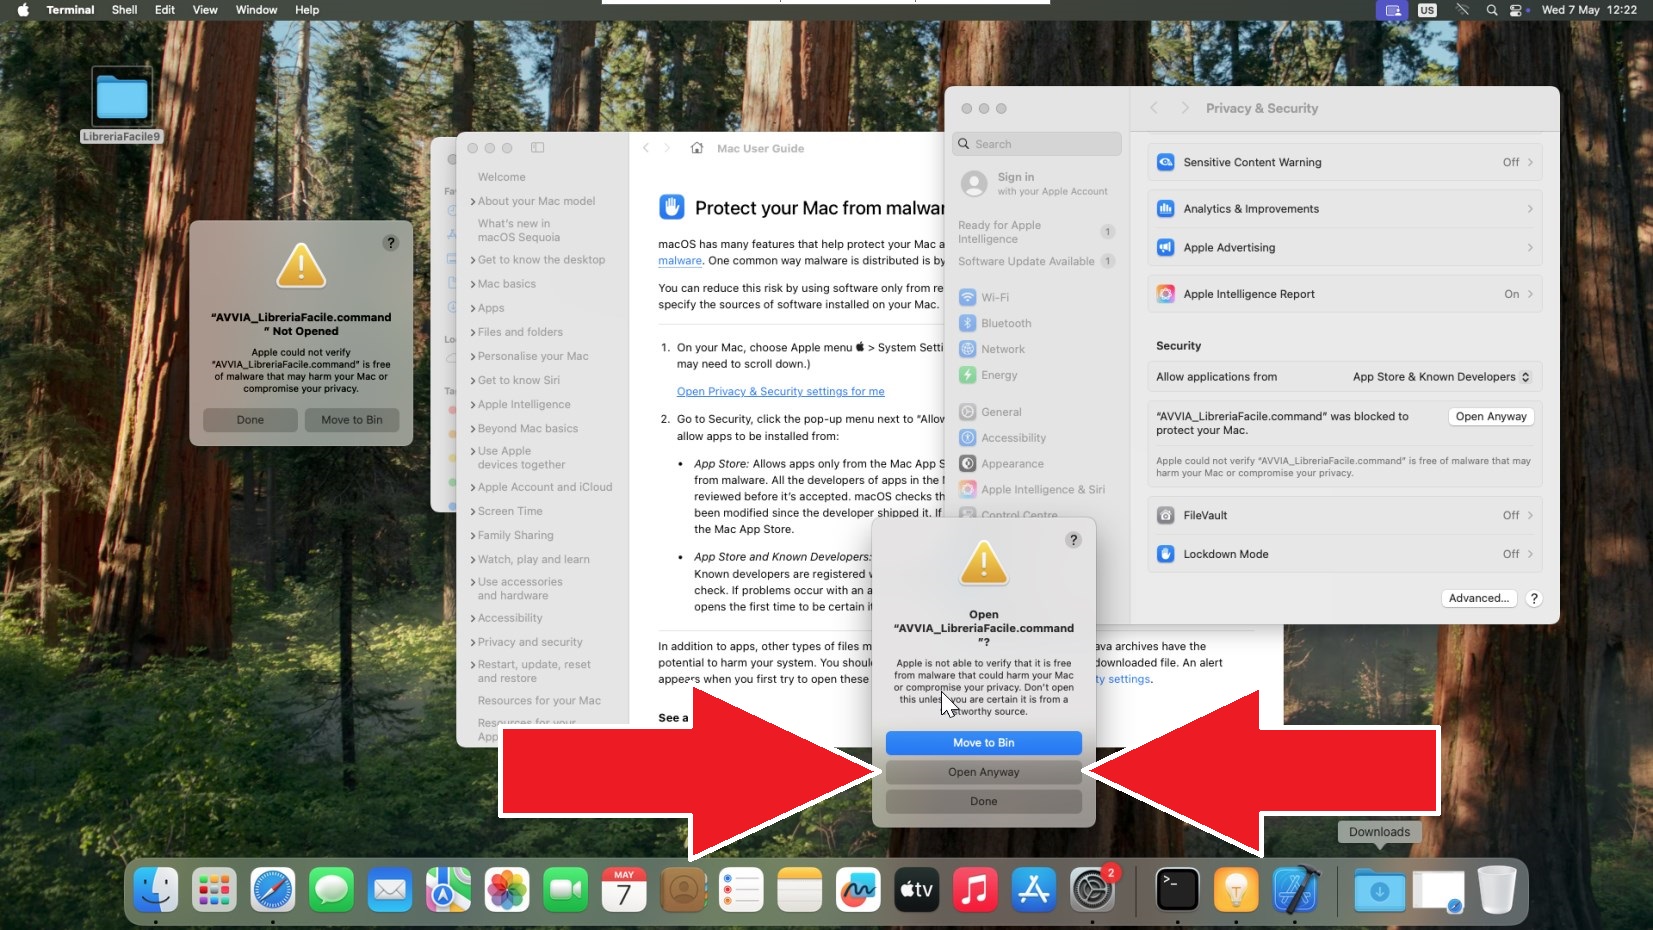Screen dimensions: 1653x930
Task: Open System Settings icon in Dock
Action: click(x=1092, y=889)
